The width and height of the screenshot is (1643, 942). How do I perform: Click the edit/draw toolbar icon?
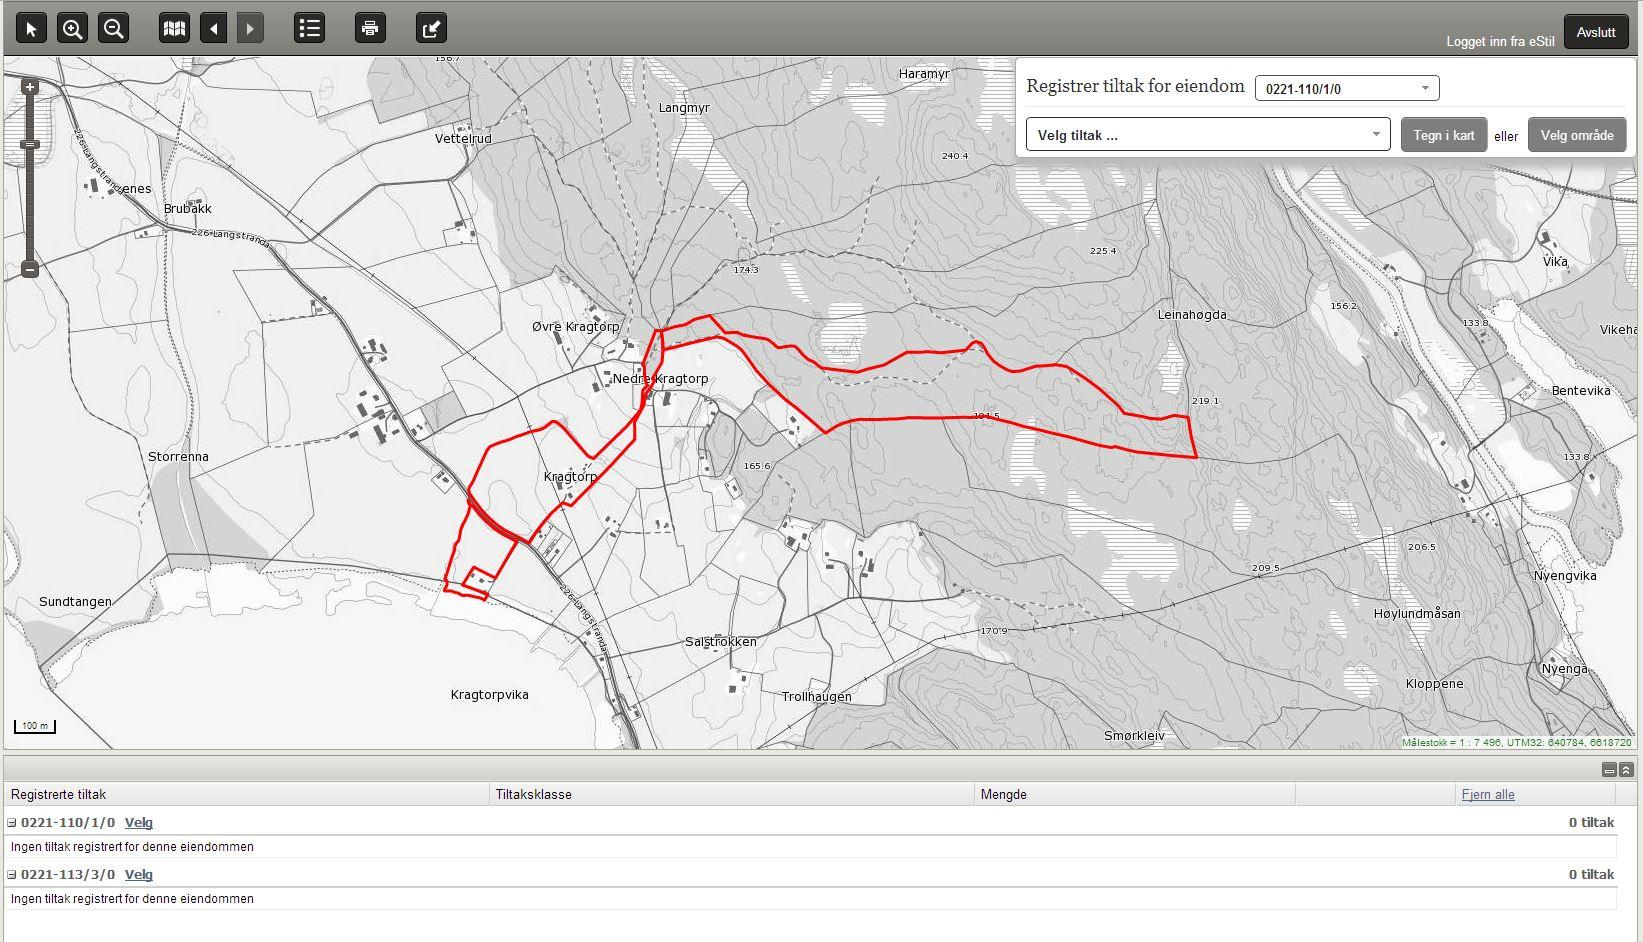[431, 29]
